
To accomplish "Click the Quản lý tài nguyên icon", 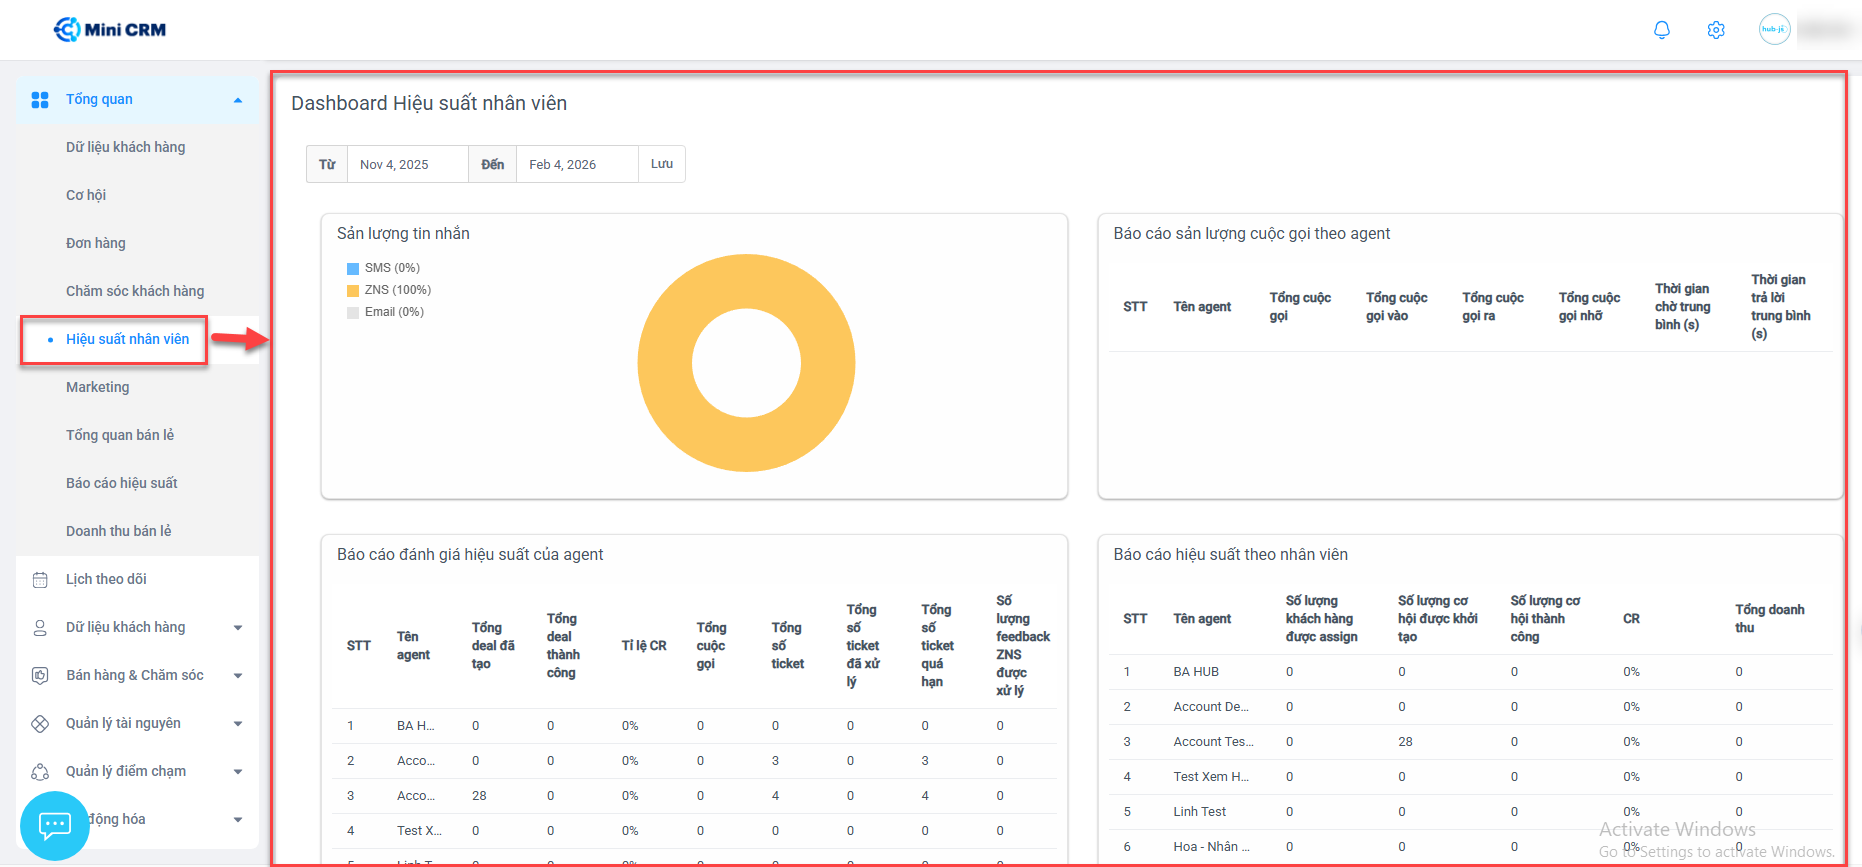I will pos(40,724).
